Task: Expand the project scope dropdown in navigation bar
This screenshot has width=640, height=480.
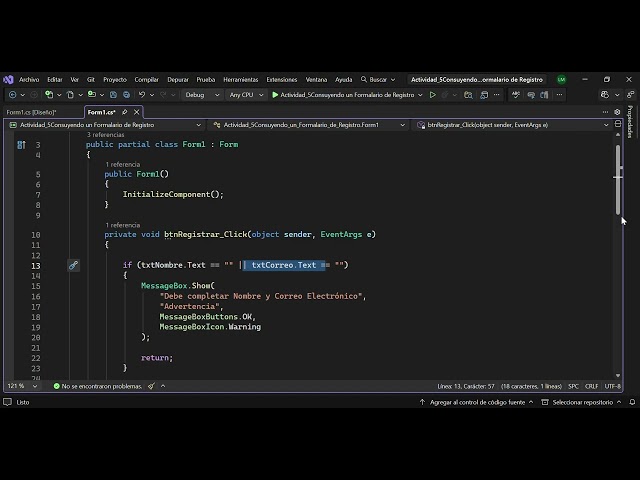Action: click(199, 125)
